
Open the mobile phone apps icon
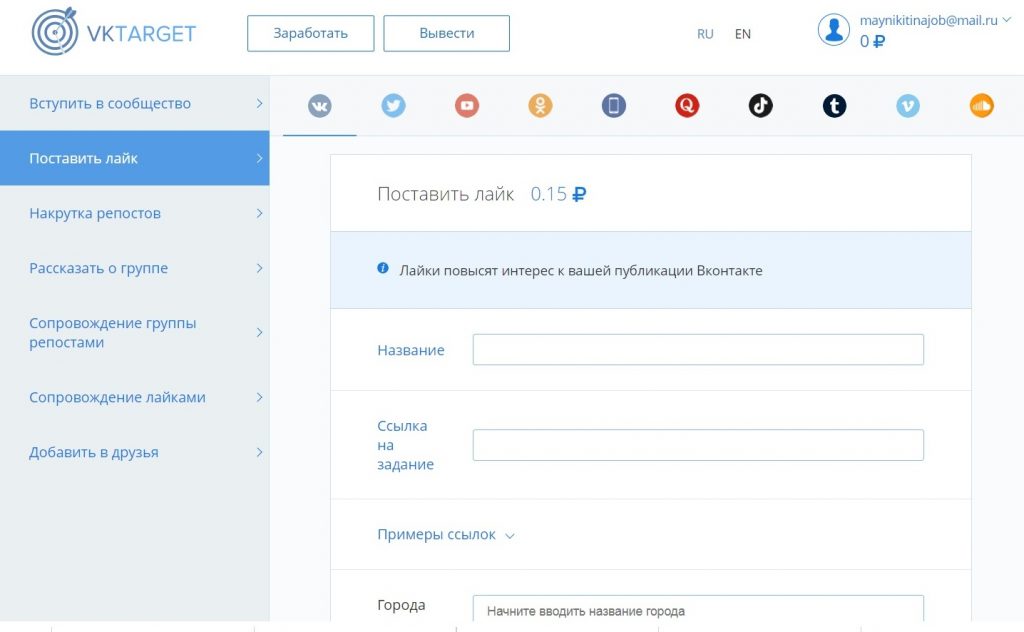pos(614,106)
